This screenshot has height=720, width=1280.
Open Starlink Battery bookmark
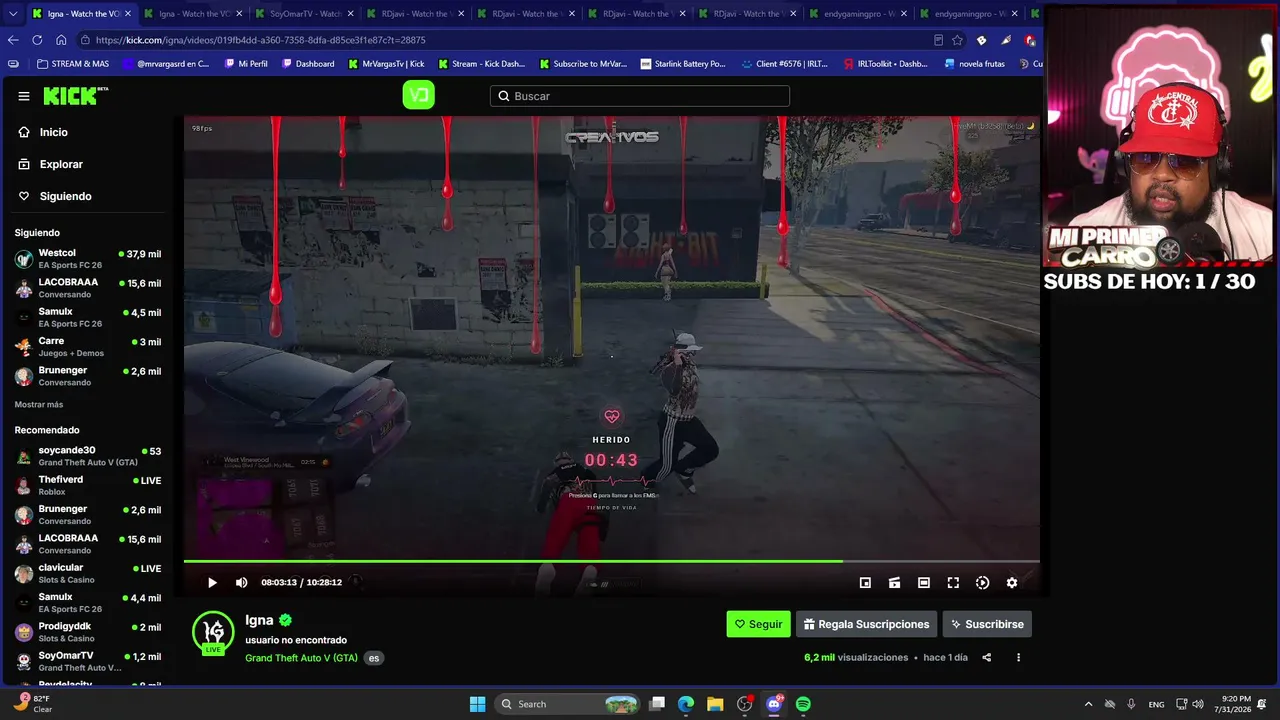tap(683, 64)
